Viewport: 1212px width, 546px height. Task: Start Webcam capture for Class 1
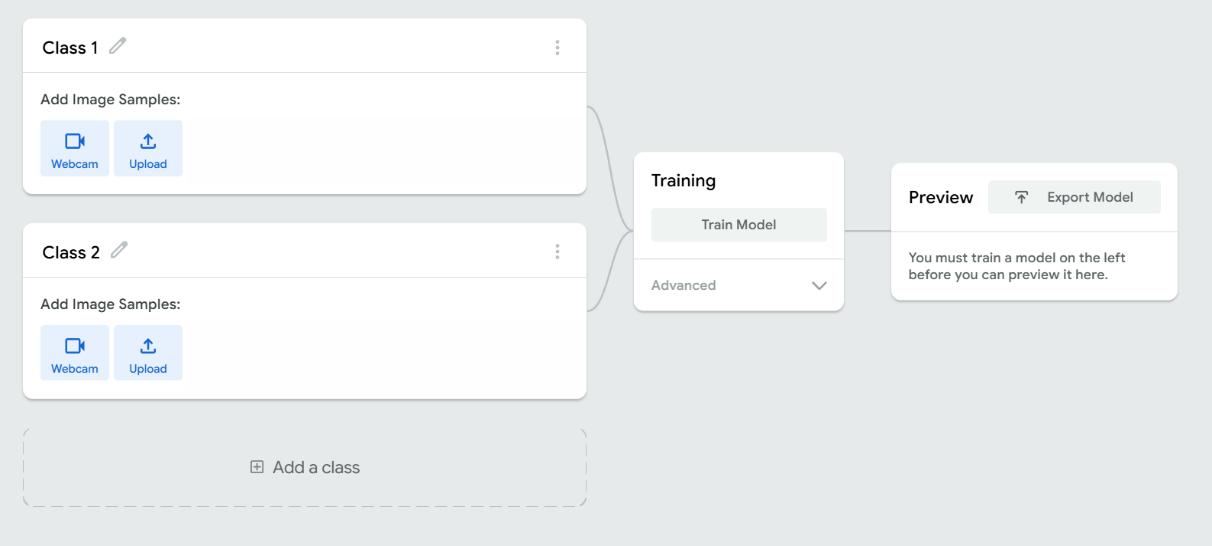tap(75, 148)
